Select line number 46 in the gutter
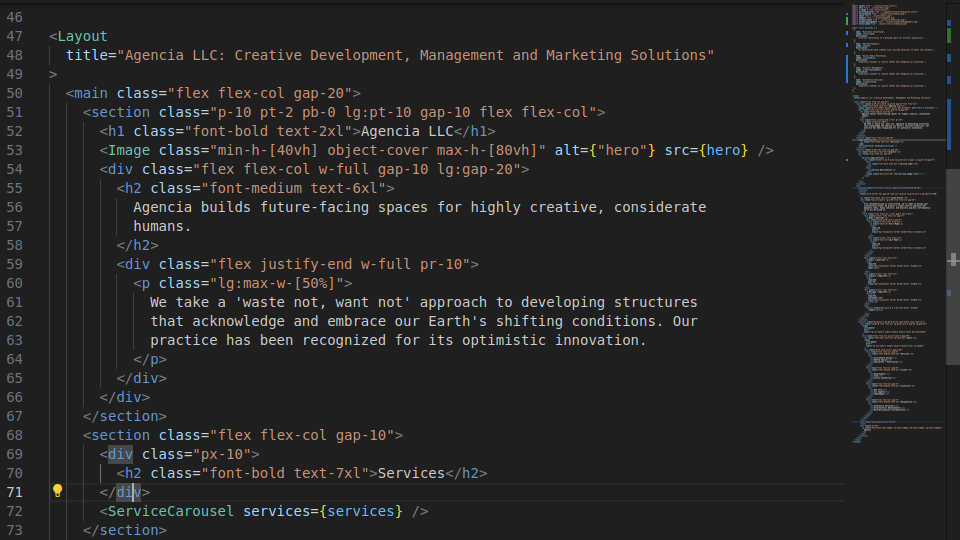This screenshot has height=540, width=960. click(14, 17)
